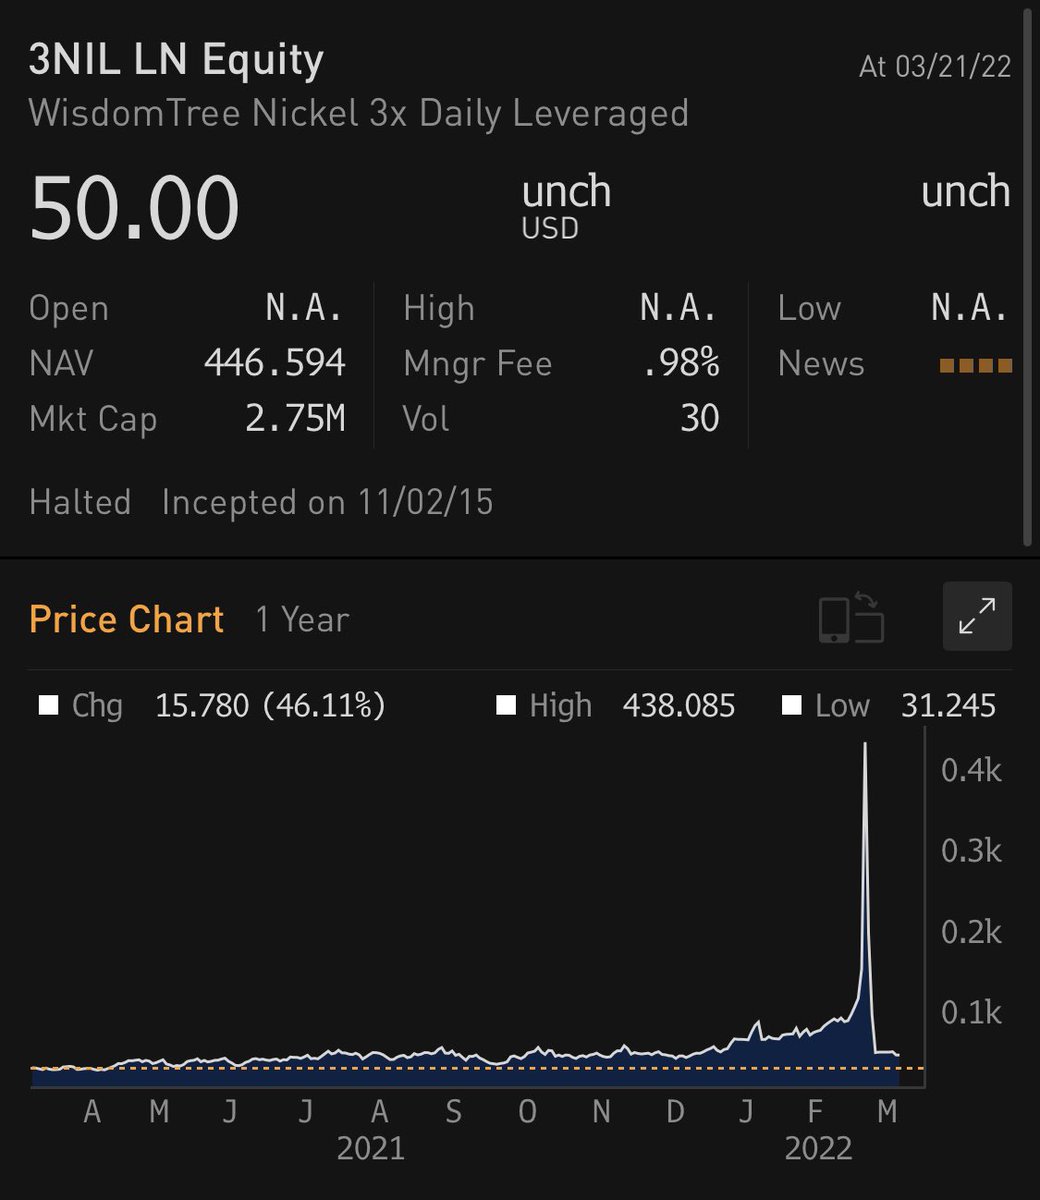Select the WisdomTree Nickel 3x Daily Leveraged name
This screenshot has width=1040, height=1200.
358,113
